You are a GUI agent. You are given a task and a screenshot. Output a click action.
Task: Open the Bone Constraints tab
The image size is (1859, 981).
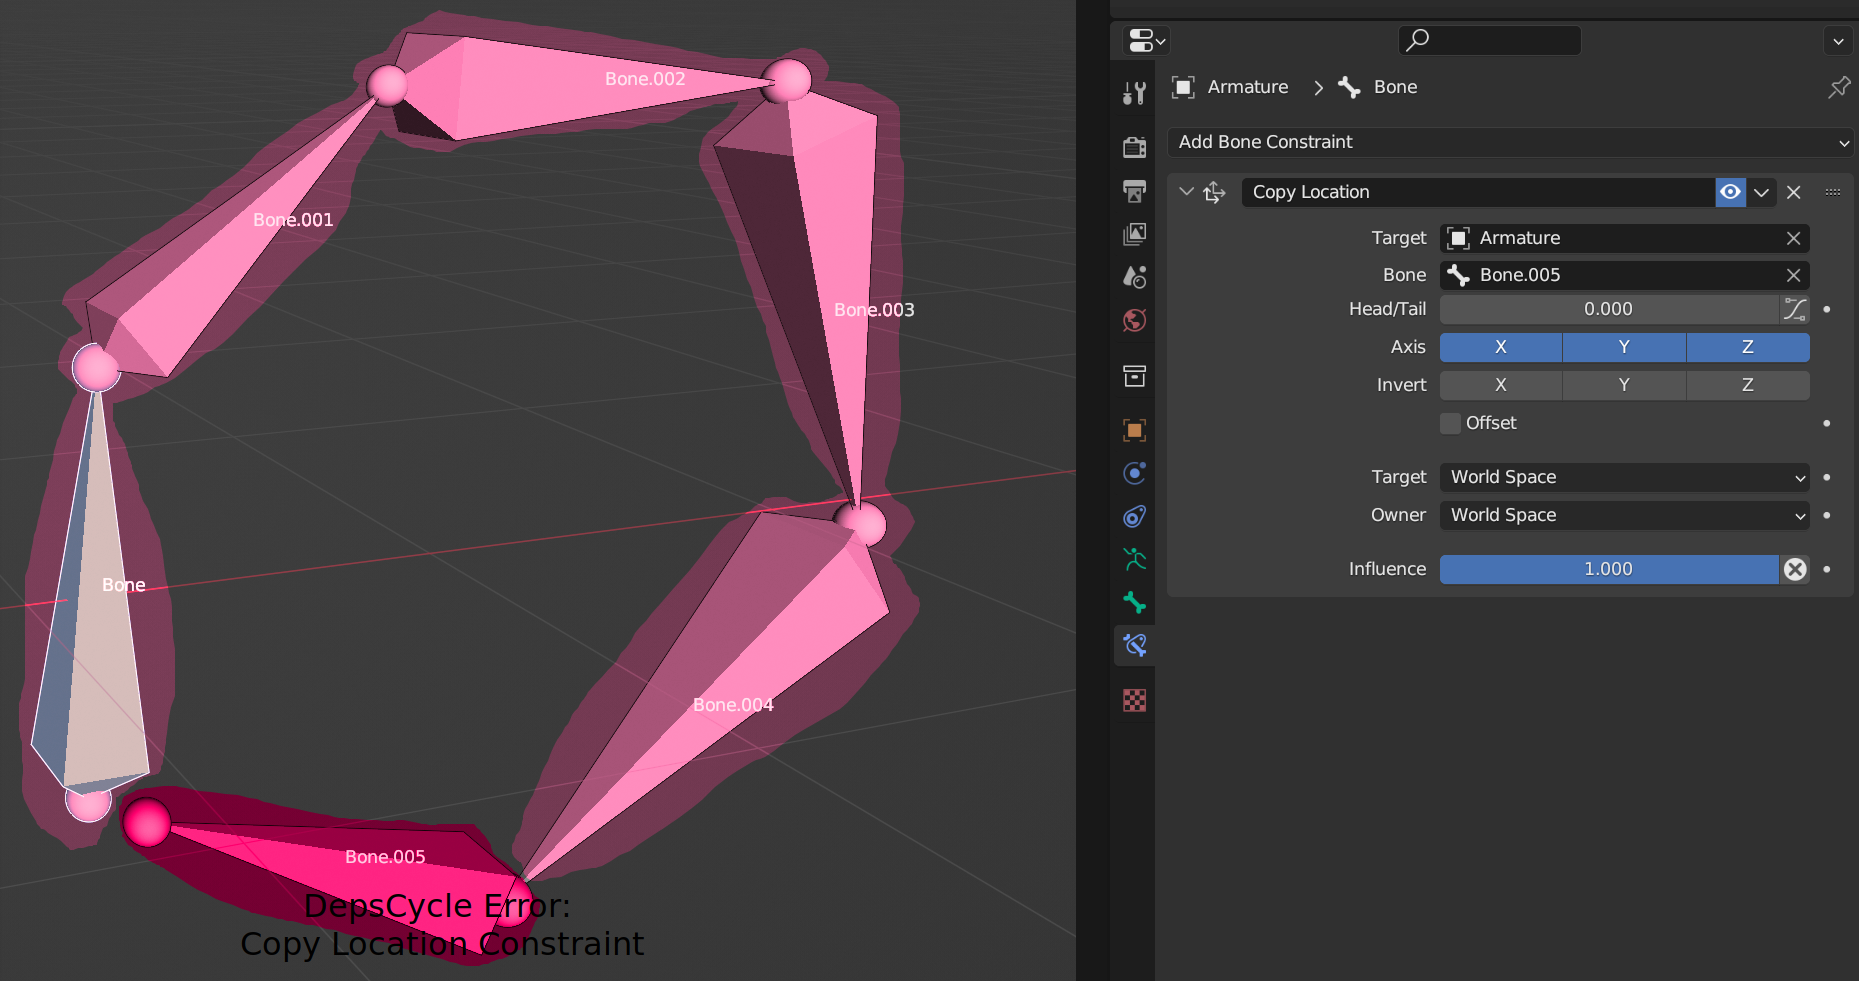pyautogui.click(x=1134, y=645)
